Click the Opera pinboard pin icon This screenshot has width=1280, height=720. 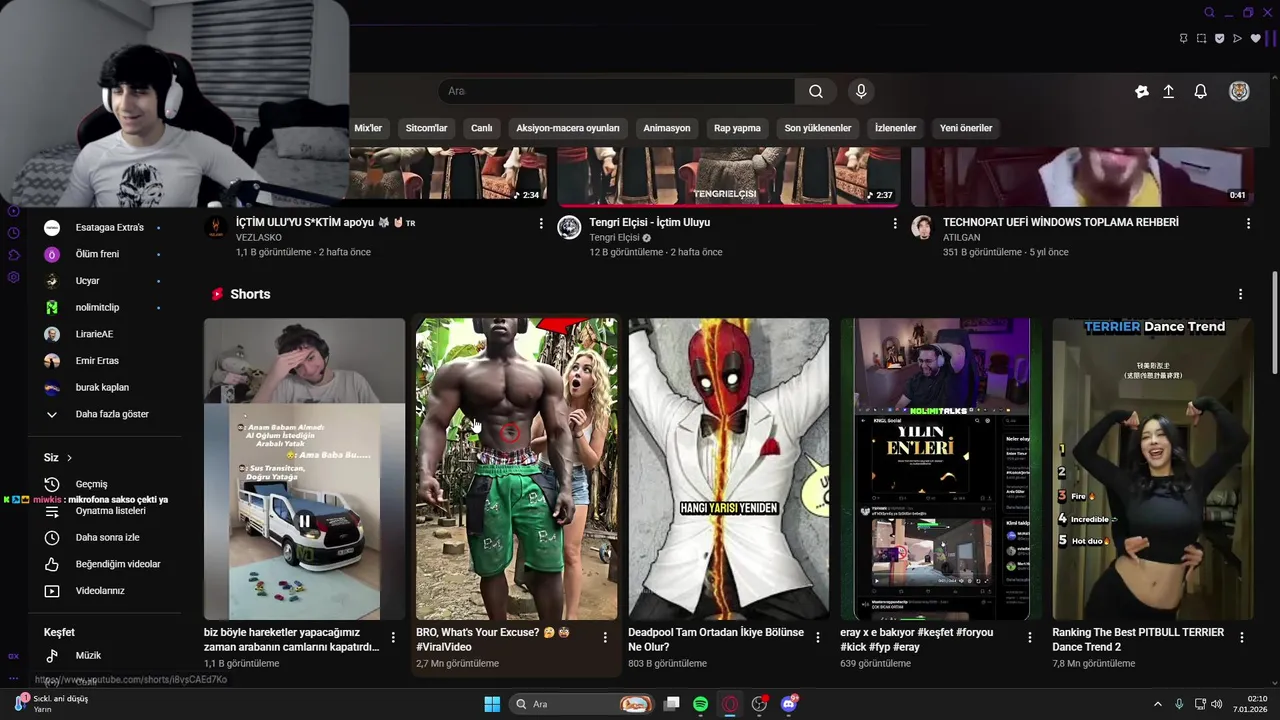[x=1183, y=39]
